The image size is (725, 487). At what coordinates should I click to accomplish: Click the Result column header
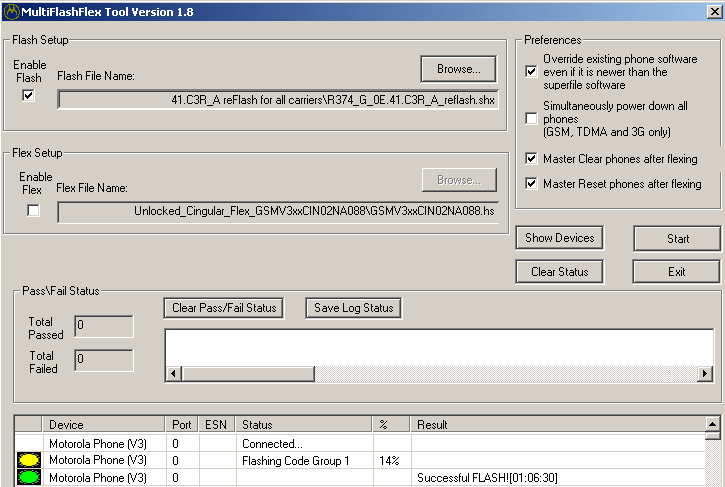558,425
